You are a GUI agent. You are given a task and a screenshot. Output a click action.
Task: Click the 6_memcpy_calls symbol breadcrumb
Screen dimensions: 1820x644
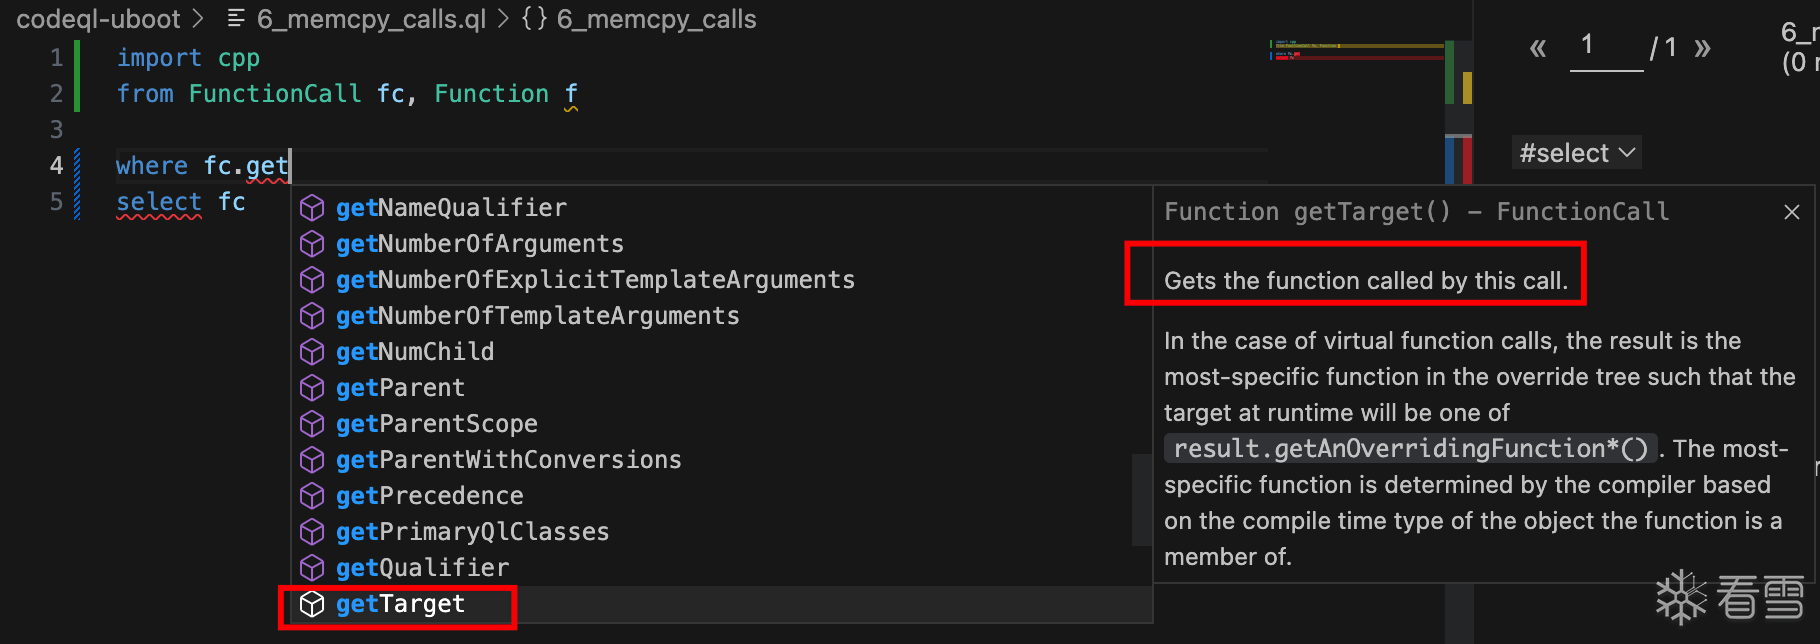click(655, 19)
